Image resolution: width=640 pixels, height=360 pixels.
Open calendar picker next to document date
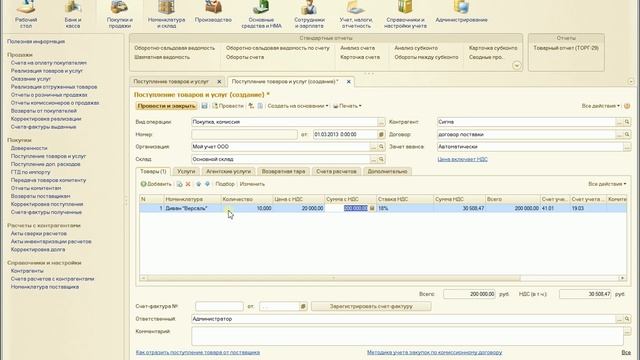point(381,134)
